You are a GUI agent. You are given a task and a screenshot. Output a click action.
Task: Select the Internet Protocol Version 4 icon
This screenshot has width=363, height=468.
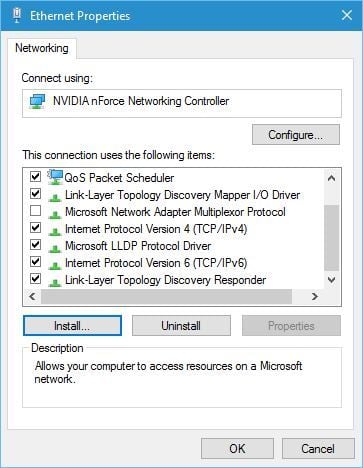[x=55, y=231]
